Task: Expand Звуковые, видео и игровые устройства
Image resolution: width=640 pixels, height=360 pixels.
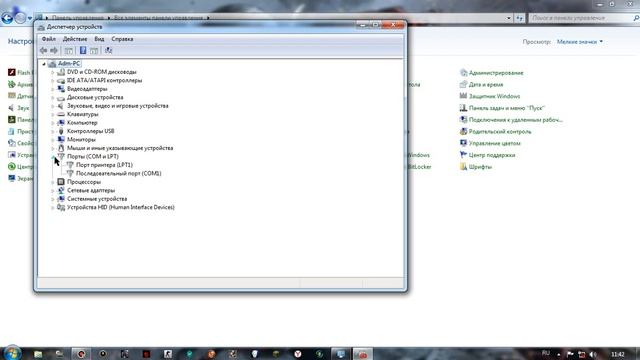Action: click(52, 106)
